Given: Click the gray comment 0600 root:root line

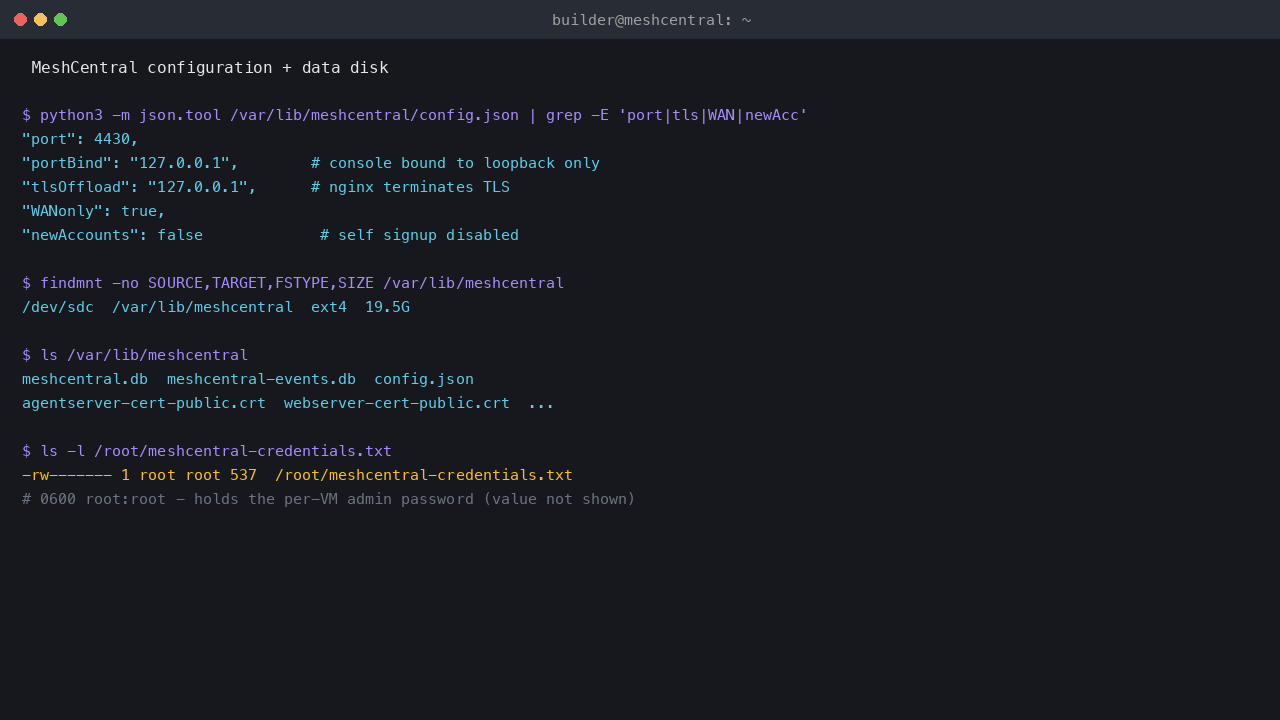Looking at the screenshot, I should (329, 499).
